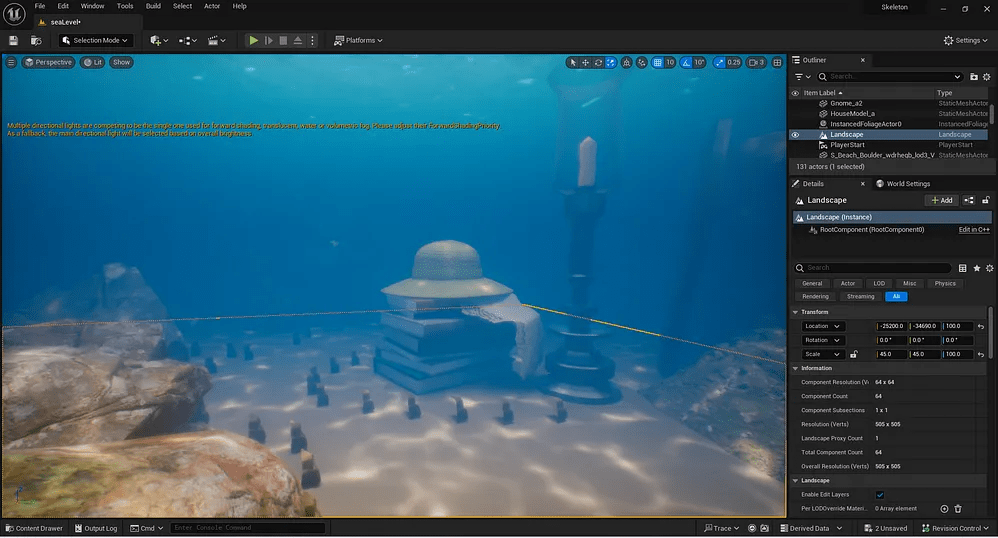Open the Selection Mode dropdown
This screenshot has width=998, height=538.
click(x=95, y=40)
